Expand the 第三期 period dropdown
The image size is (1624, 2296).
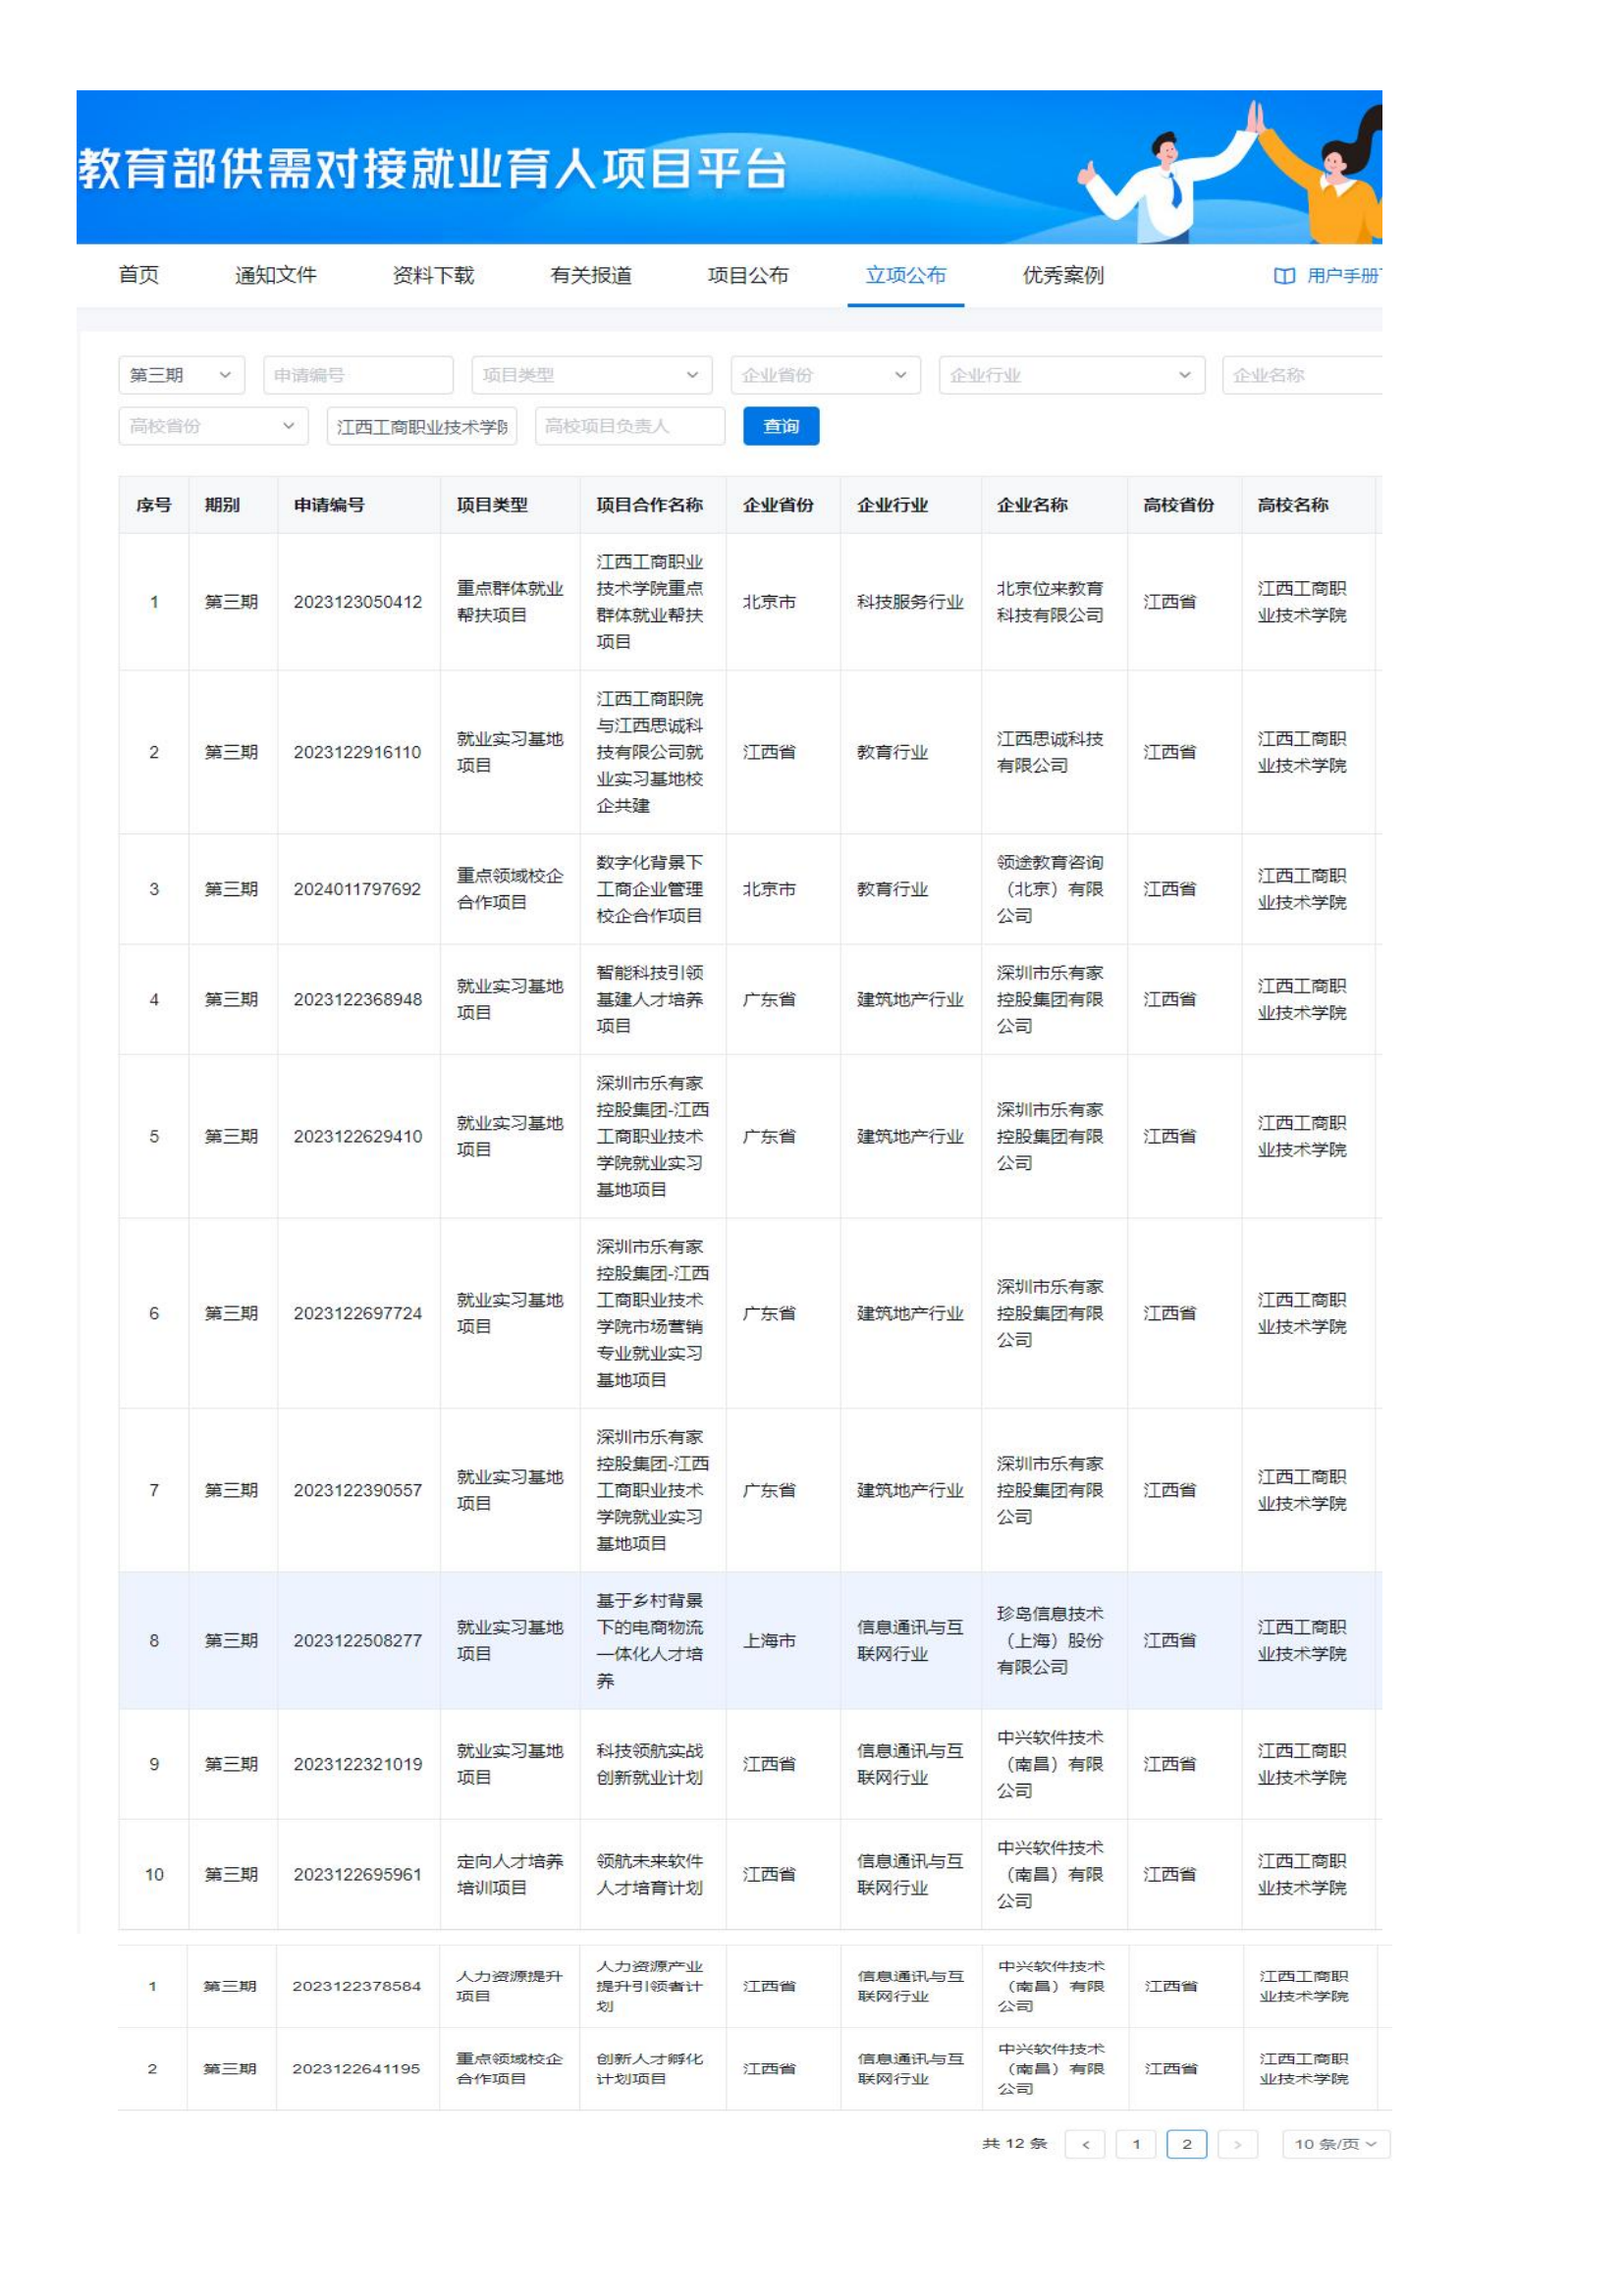[181, 375]
